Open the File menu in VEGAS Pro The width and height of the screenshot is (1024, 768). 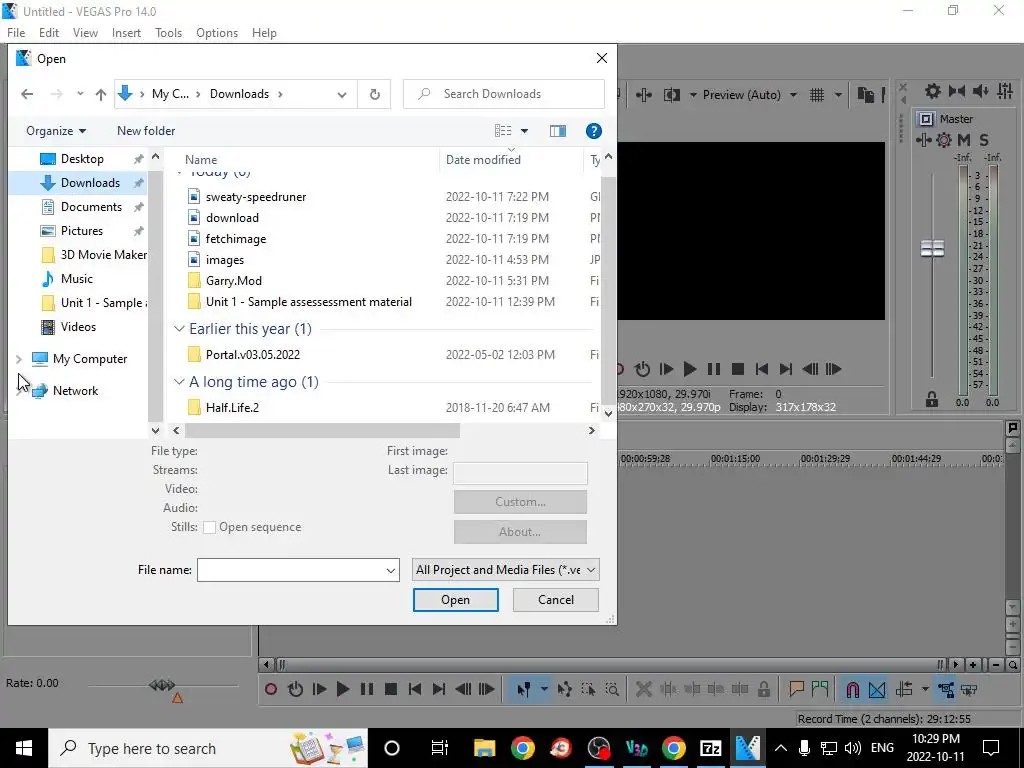16,33
